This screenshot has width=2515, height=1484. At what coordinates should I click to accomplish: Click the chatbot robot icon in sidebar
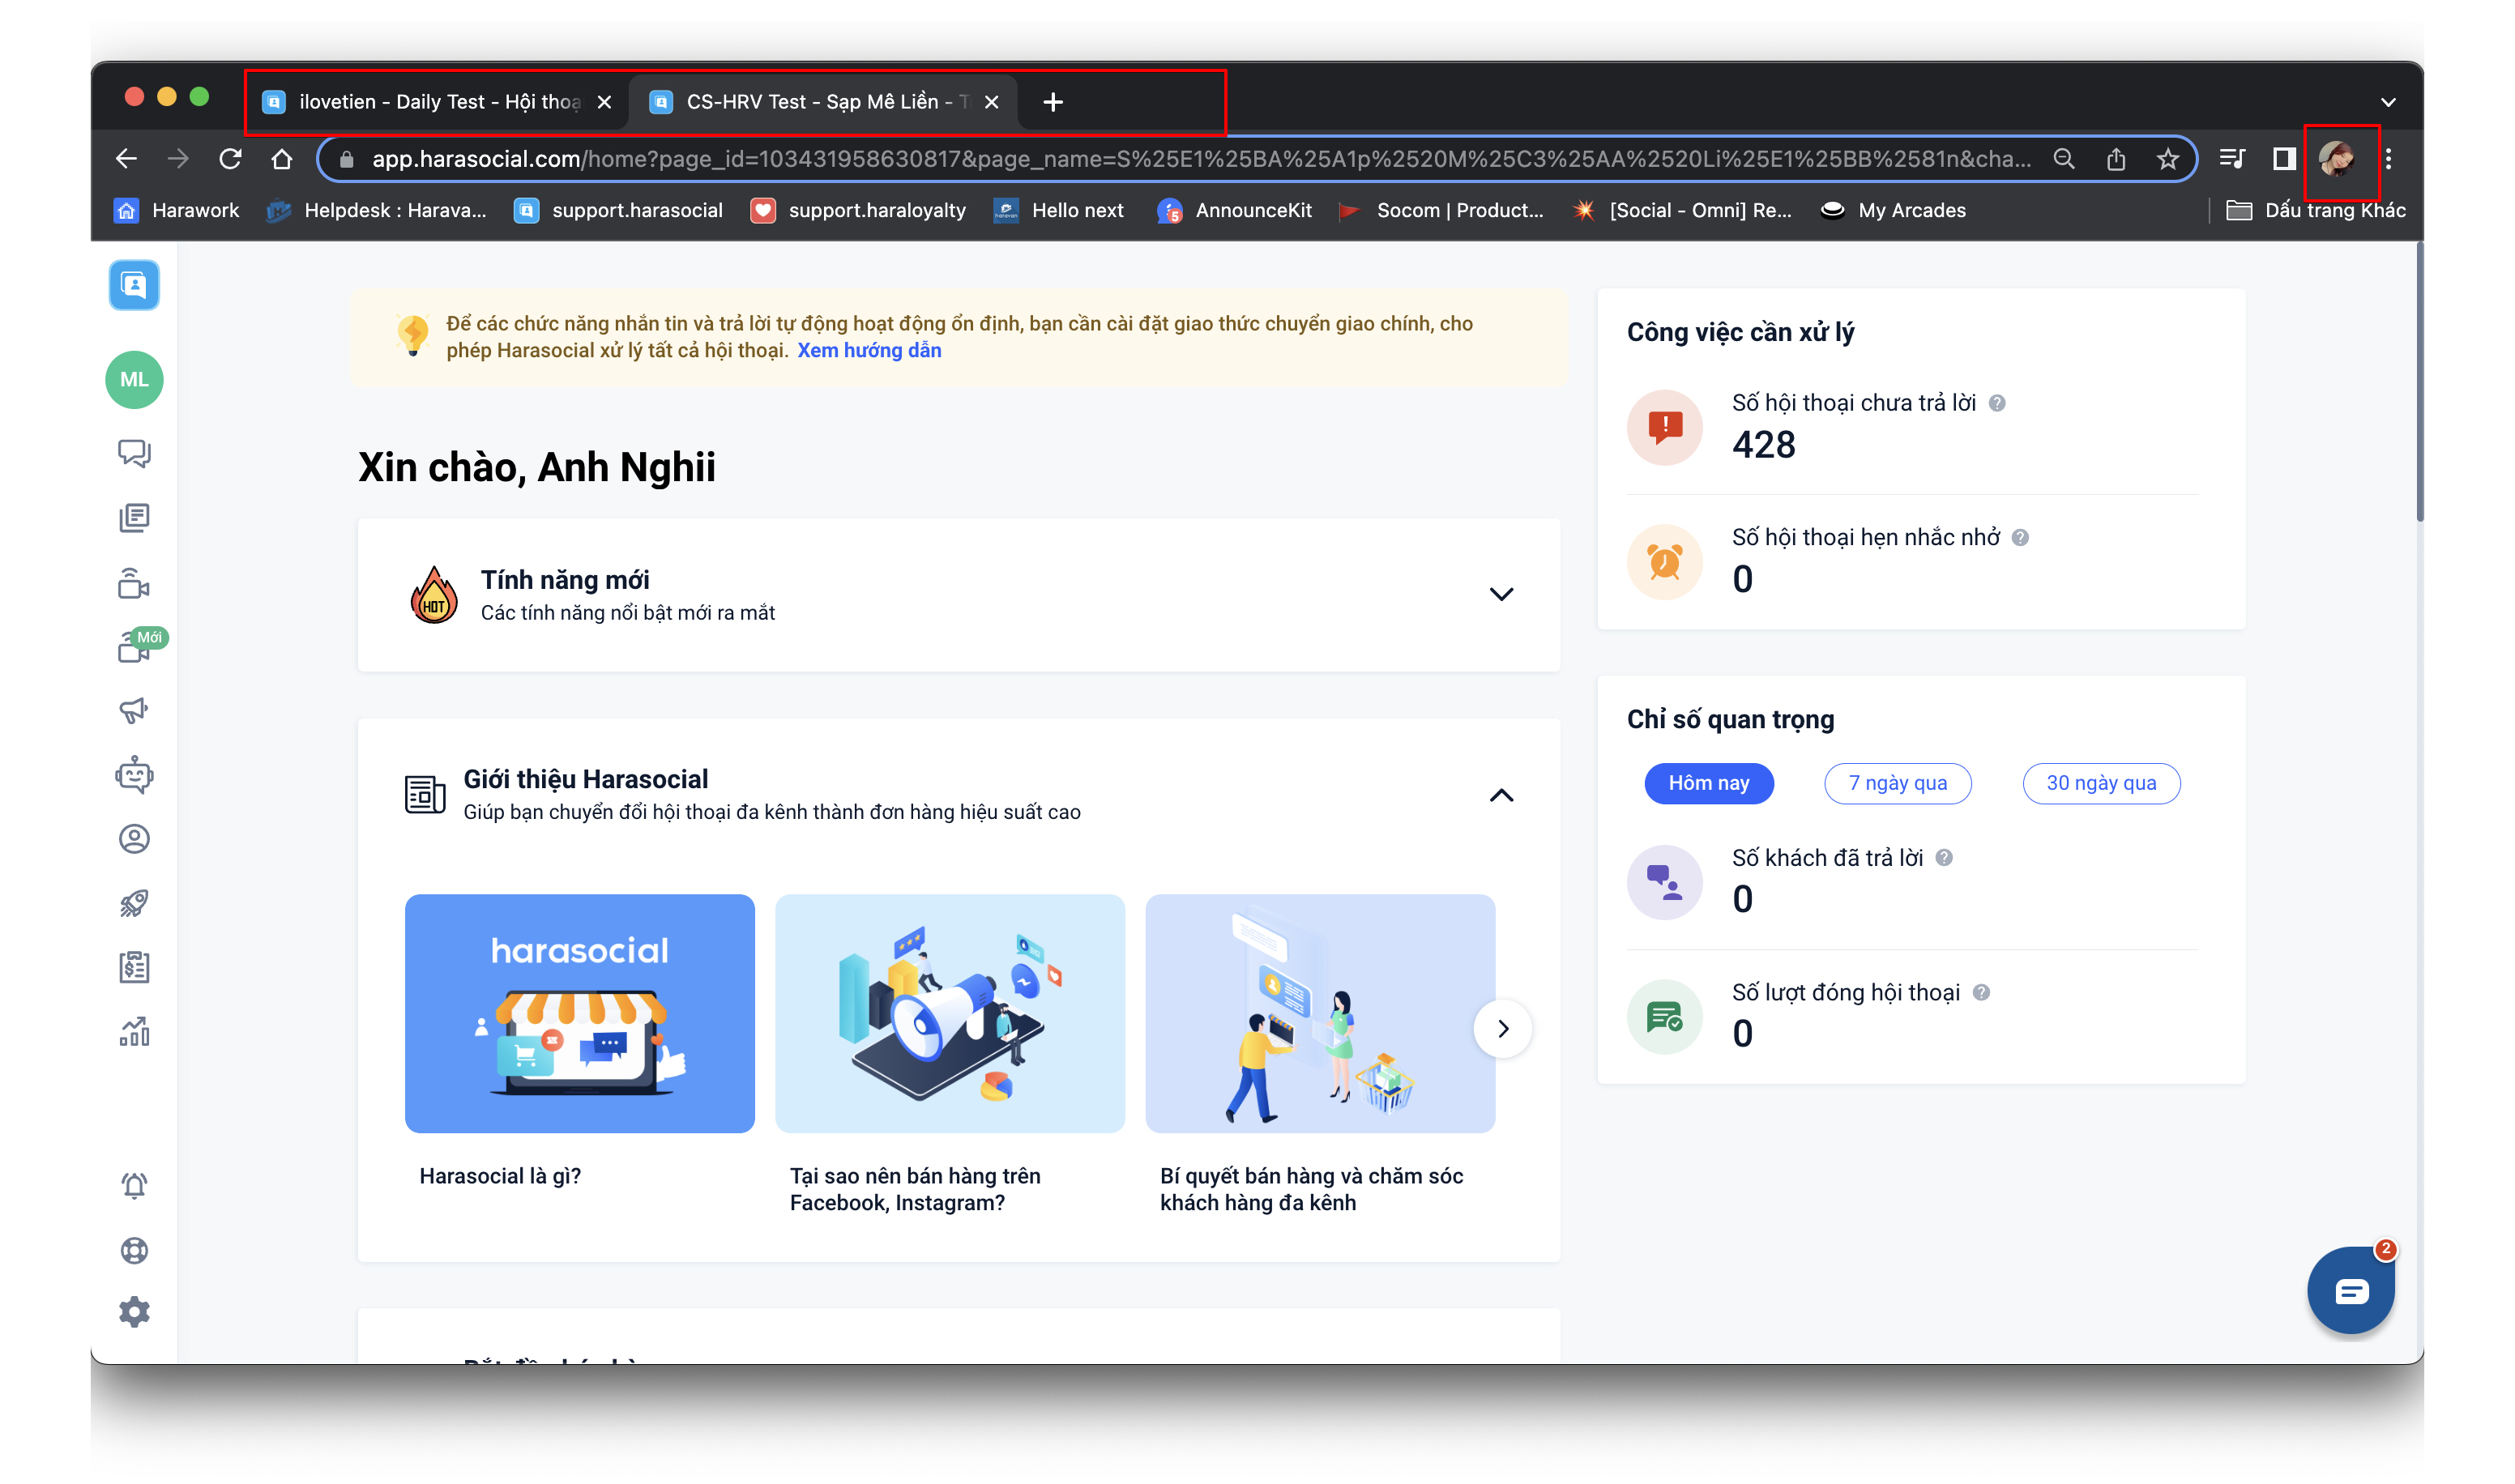[134, 775]
